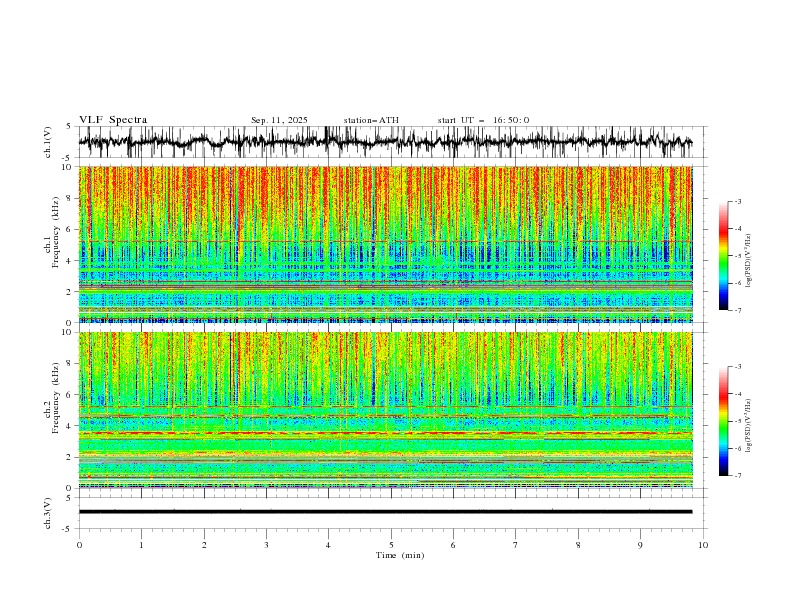The image size is (792, 612).
Task: Click the ch.1 voltage waveform trace
Action: coord(385,141)
